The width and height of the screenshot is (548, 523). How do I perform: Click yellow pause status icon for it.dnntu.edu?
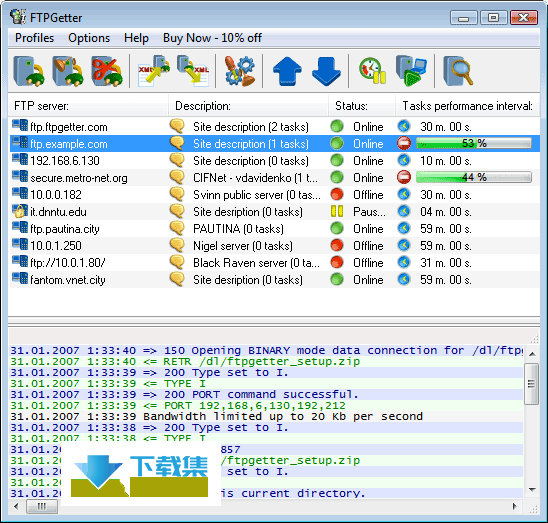(x=337, y=211)
